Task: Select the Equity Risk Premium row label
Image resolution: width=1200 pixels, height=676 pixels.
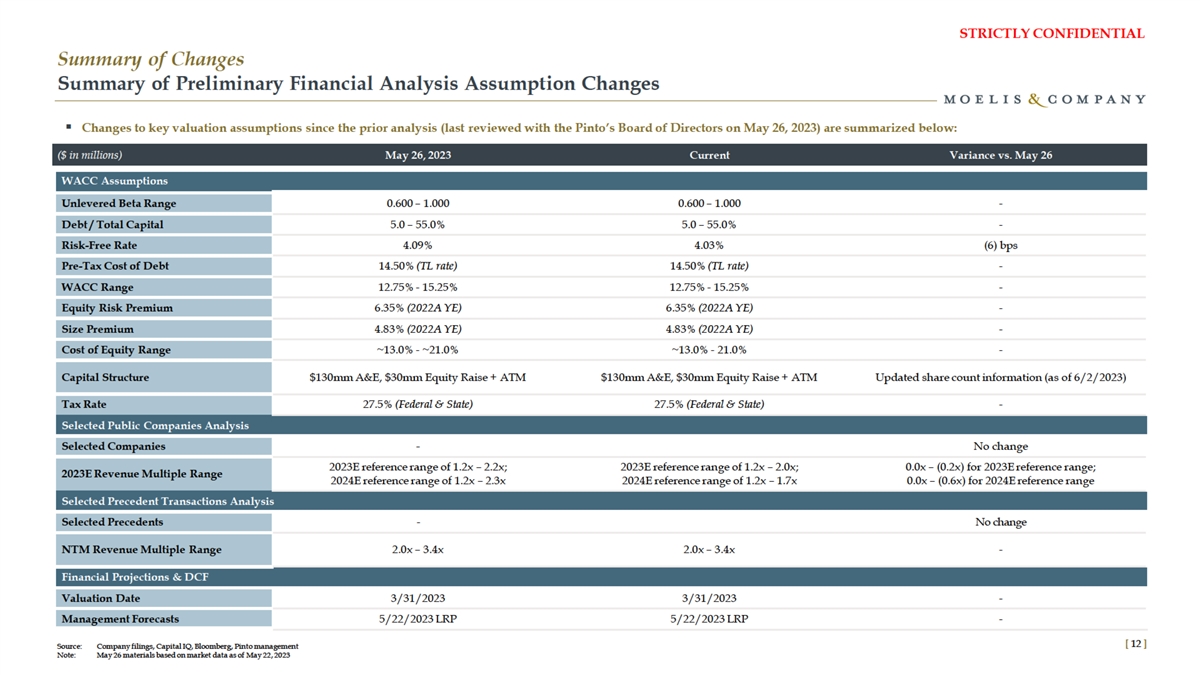Action: (117, 308)
